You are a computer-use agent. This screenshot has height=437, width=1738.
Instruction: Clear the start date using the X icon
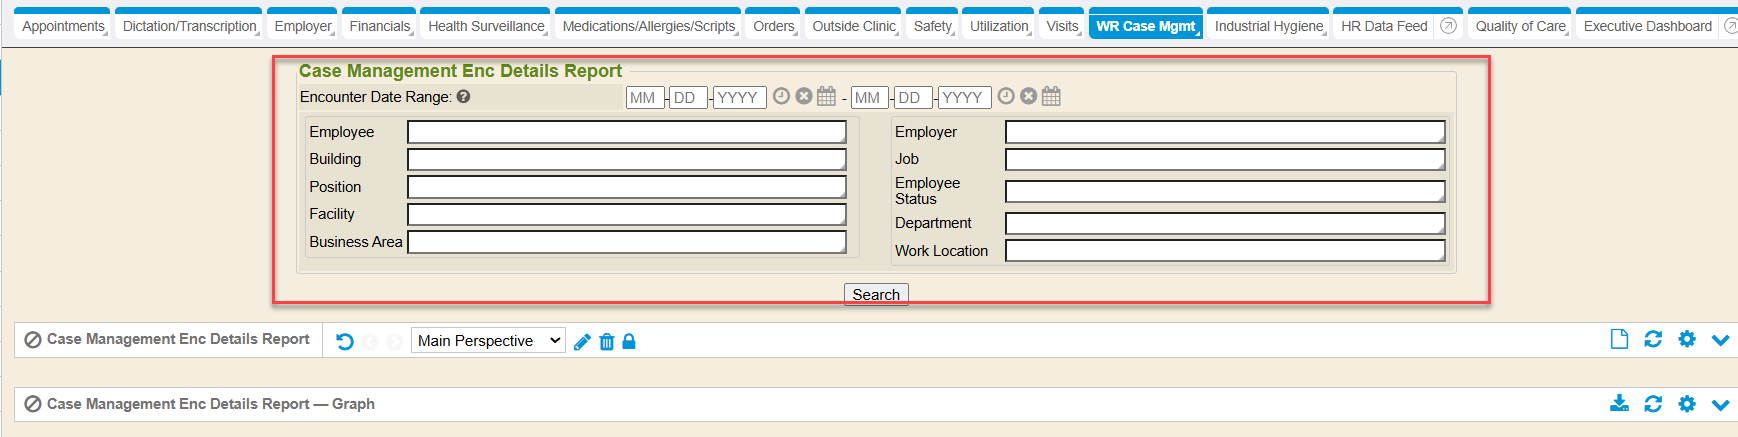coord(803,96)
